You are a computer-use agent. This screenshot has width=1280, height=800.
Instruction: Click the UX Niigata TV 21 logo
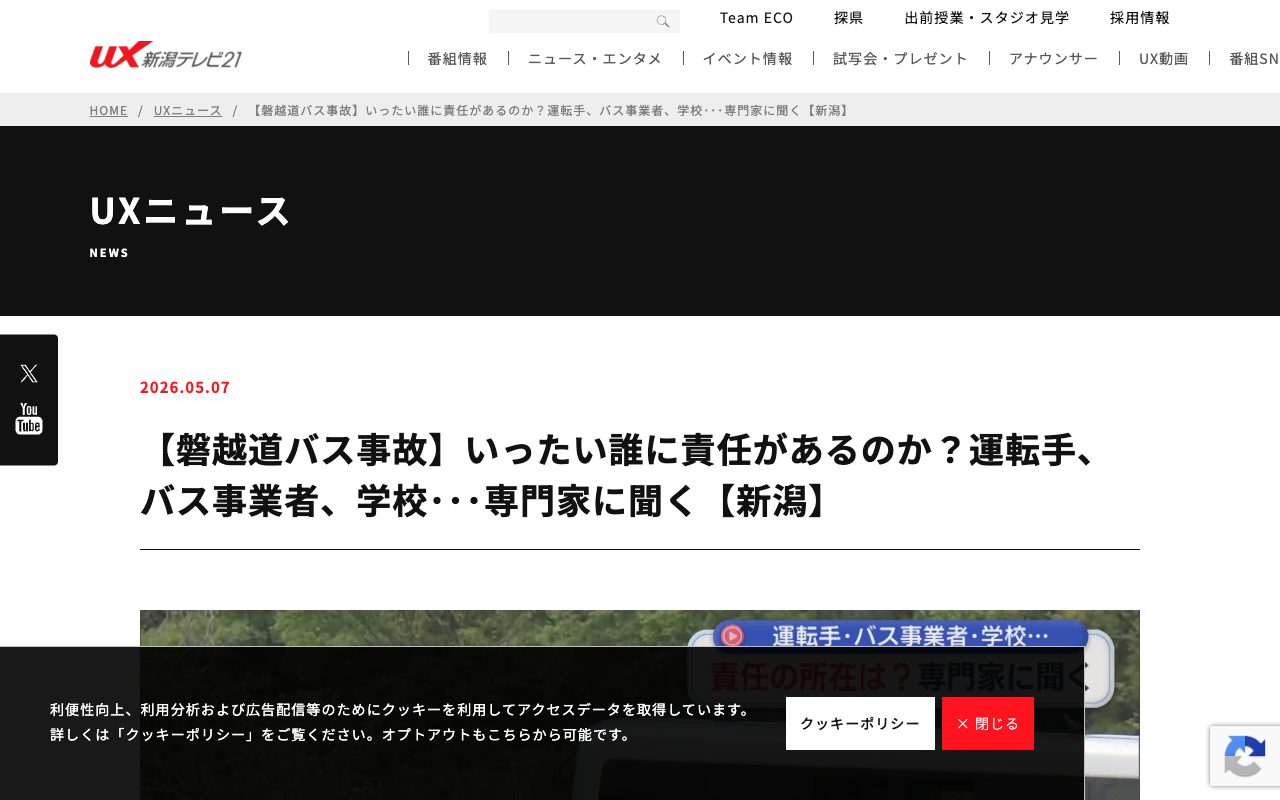[x=166, y=55]
